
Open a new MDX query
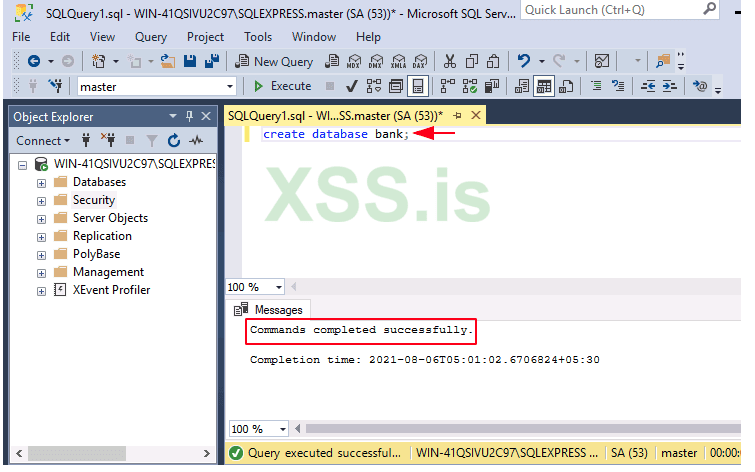point(354,61)
